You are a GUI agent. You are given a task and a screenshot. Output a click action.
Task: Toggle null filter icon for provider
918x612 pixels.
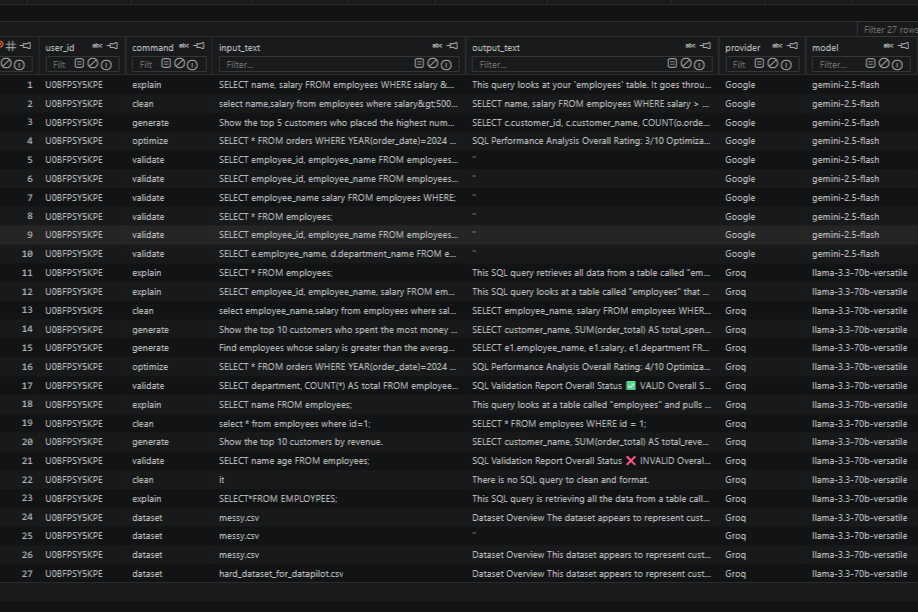(x=773, y=63)
